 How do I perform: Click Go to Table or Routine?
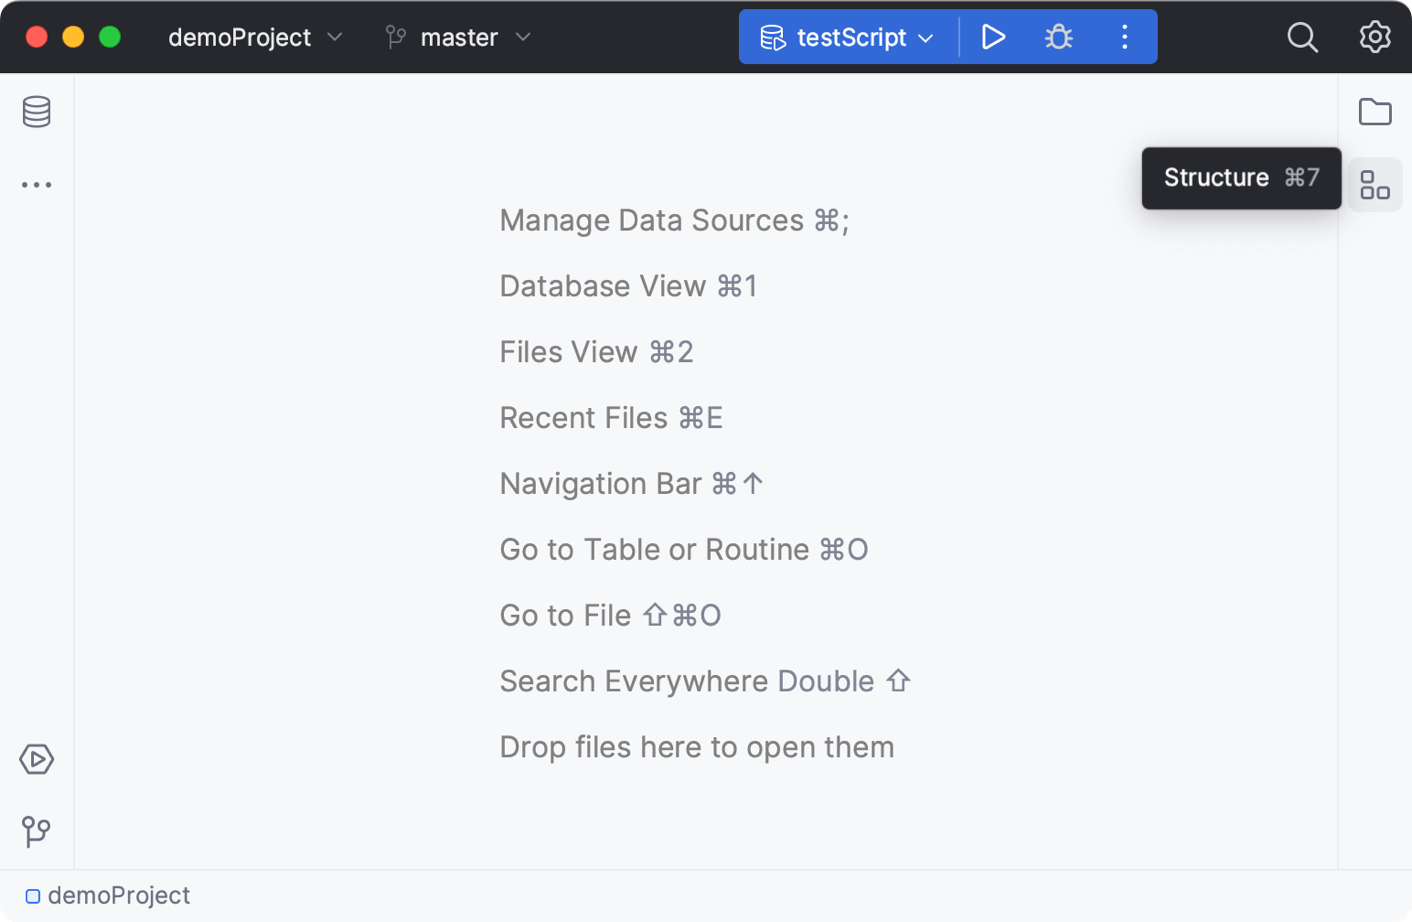pos(684,549)
